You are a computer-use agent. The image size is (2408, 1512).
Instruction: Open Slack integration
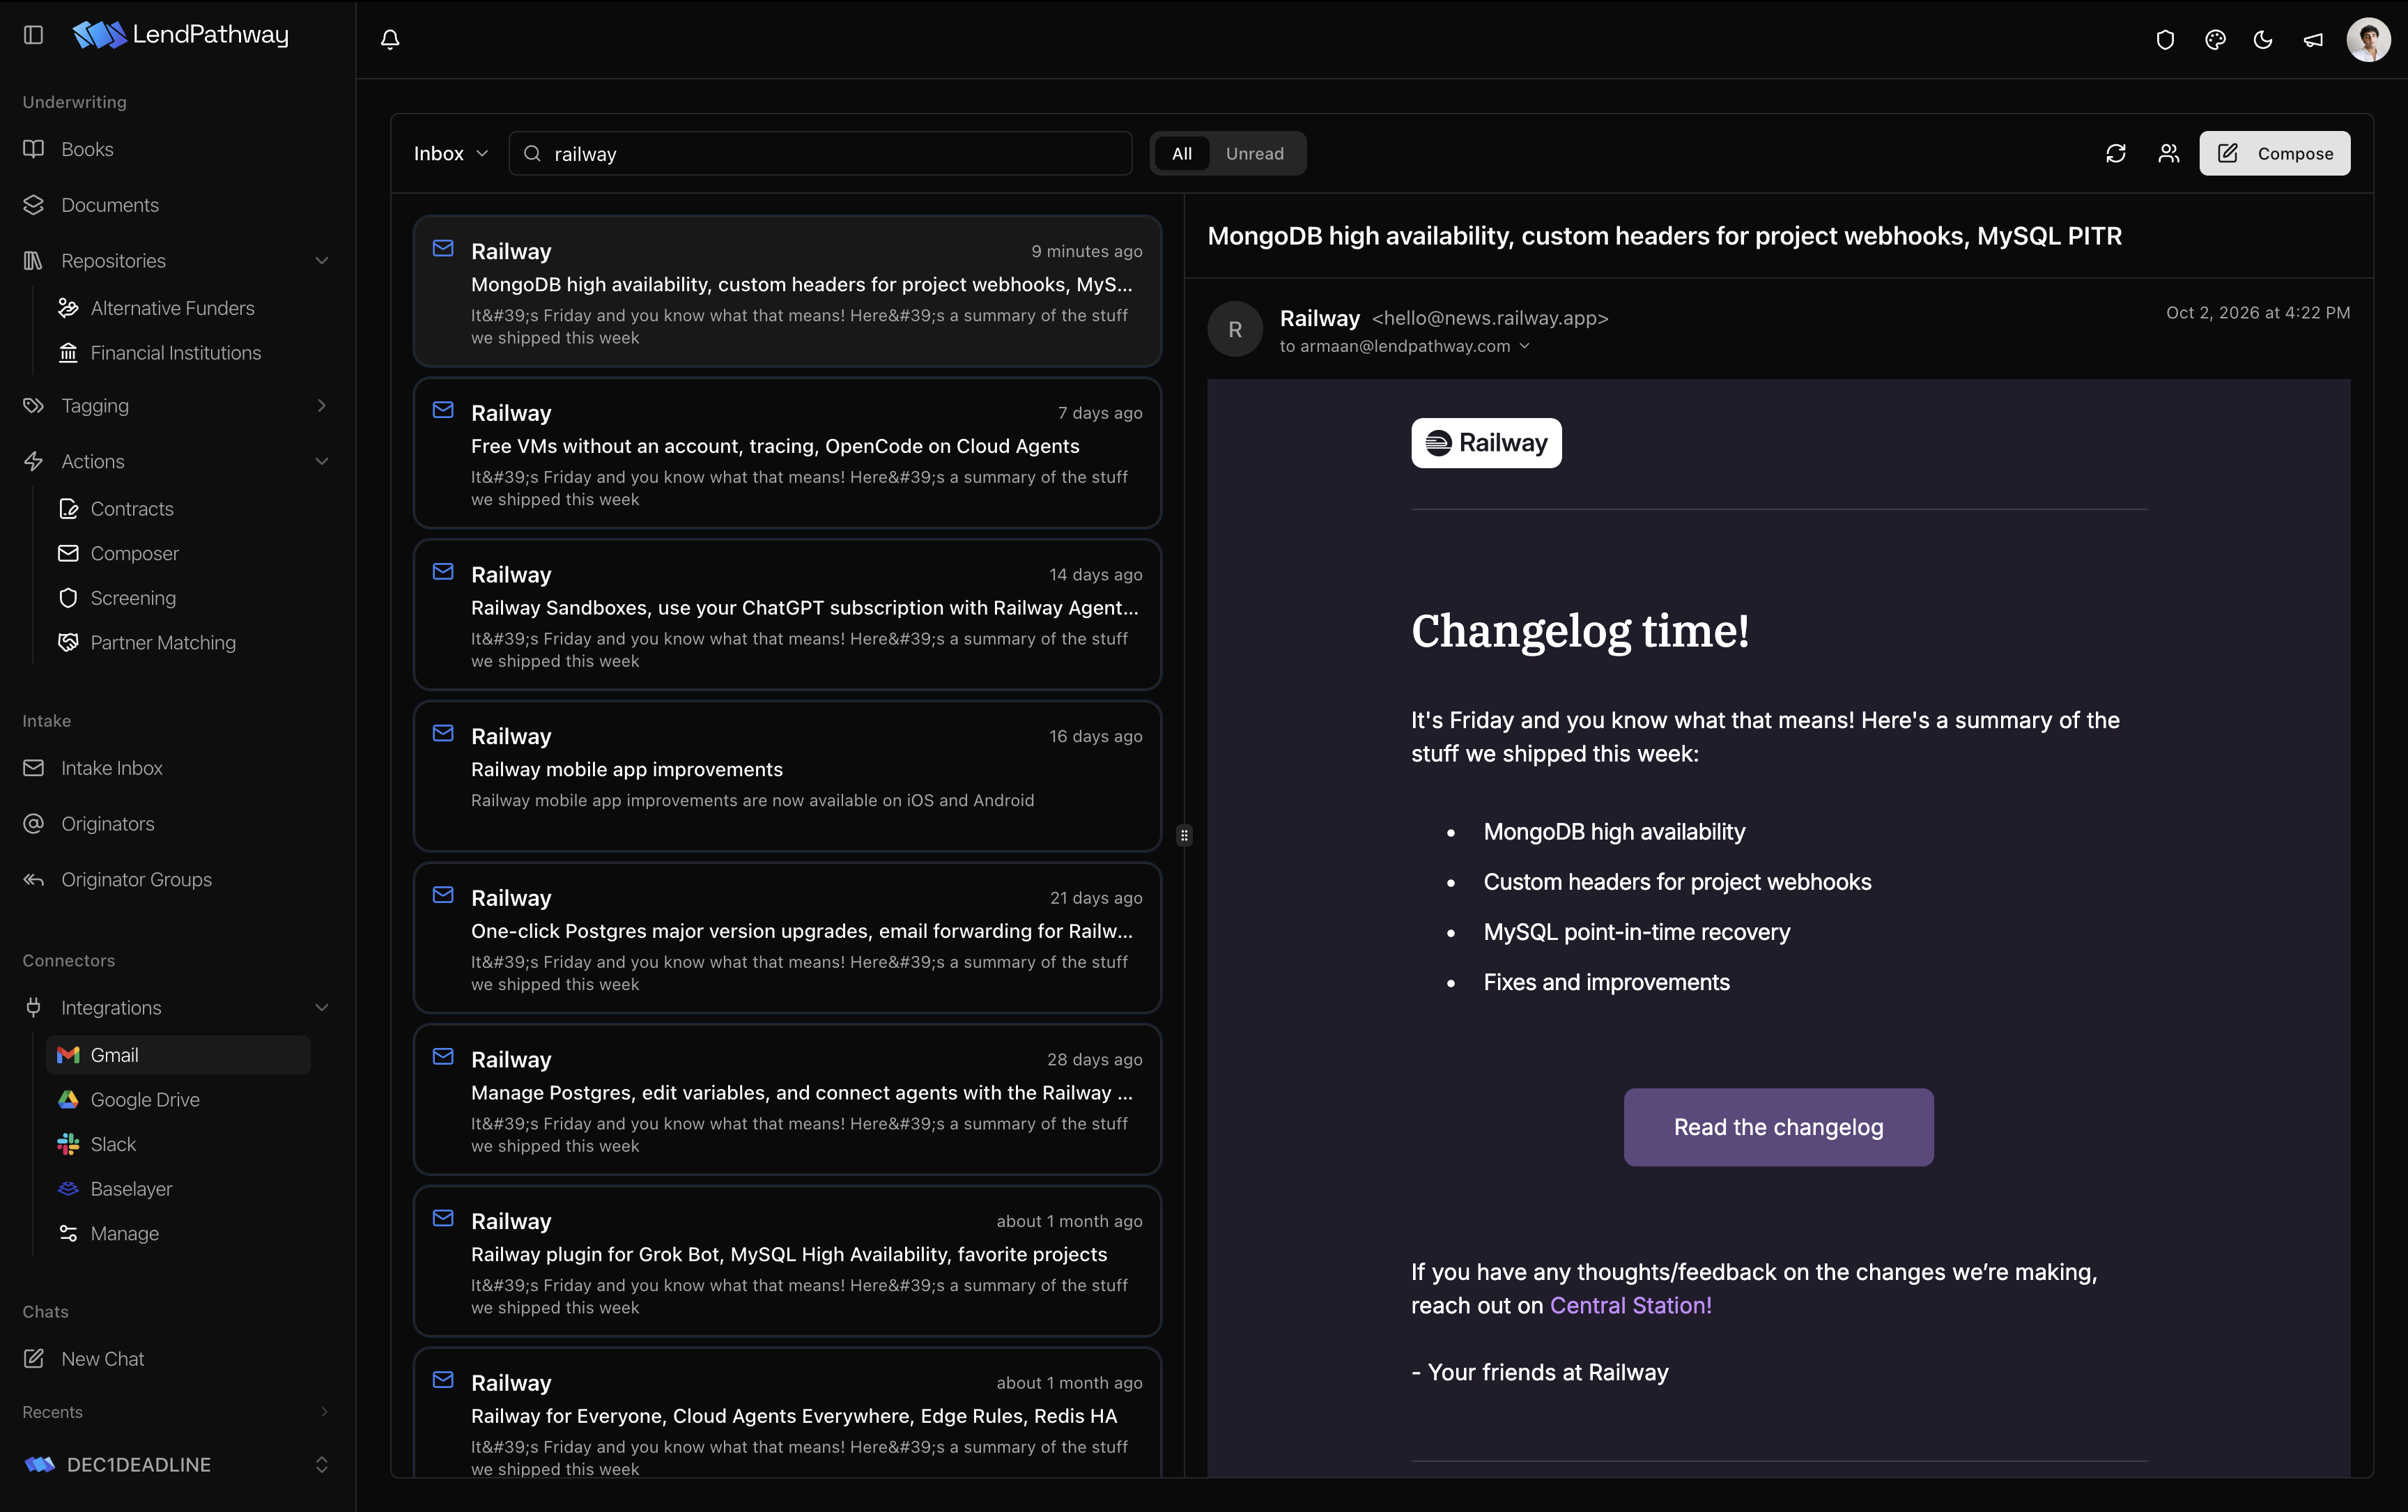[113, 1144]
